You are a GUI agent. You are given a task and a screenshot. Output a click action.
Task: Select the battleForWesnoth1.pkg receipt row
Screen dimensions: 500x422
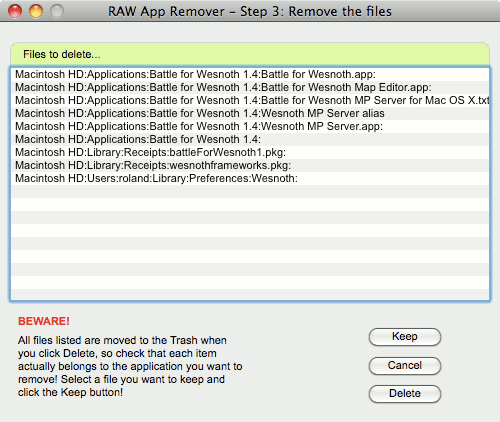[x=250, y=152]
